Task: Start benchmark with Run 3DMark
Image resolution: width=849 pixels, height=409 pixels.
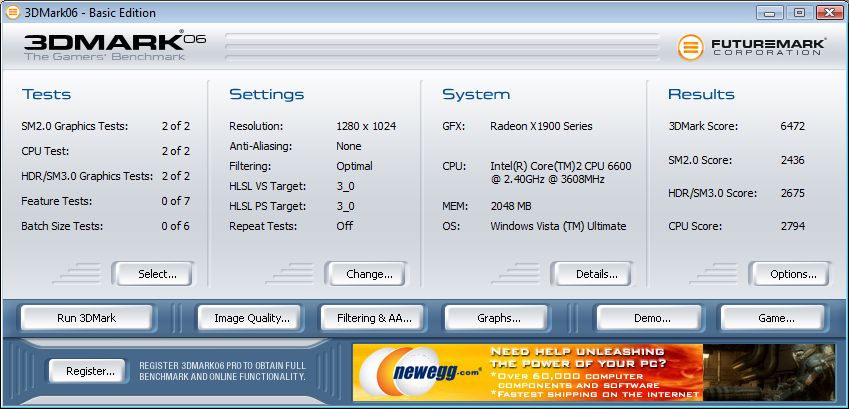Action: [87, 318]
